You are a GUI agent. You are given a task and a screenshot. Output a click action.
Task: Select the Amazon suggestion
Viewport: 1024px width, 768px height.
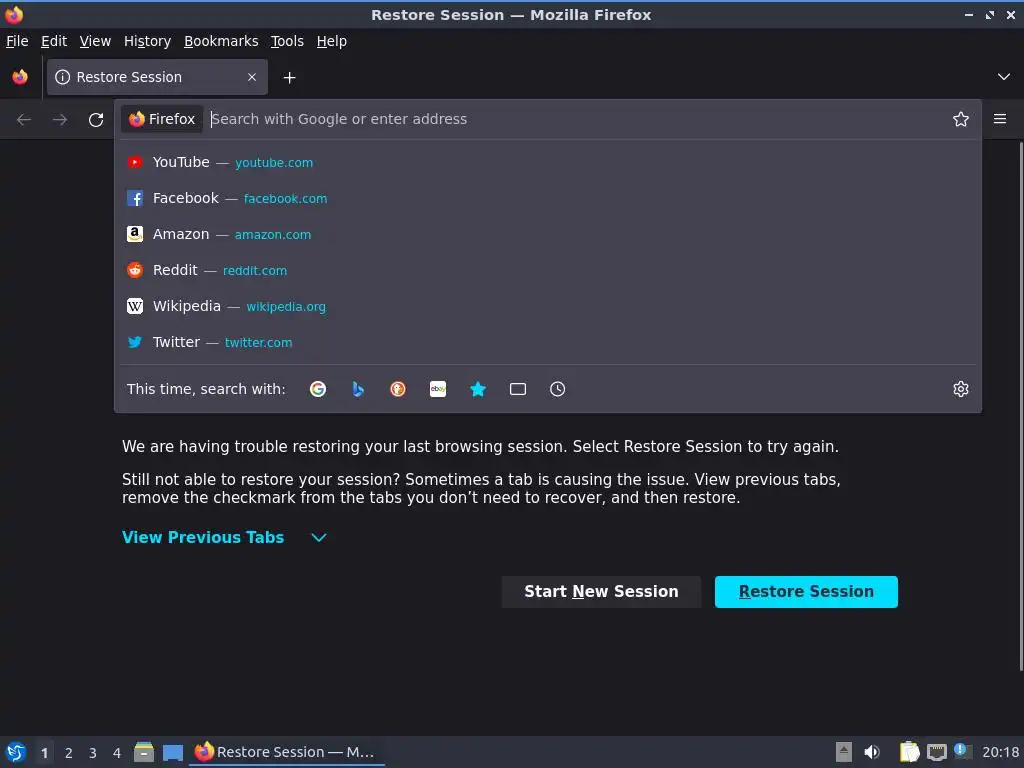coord(548,234)
